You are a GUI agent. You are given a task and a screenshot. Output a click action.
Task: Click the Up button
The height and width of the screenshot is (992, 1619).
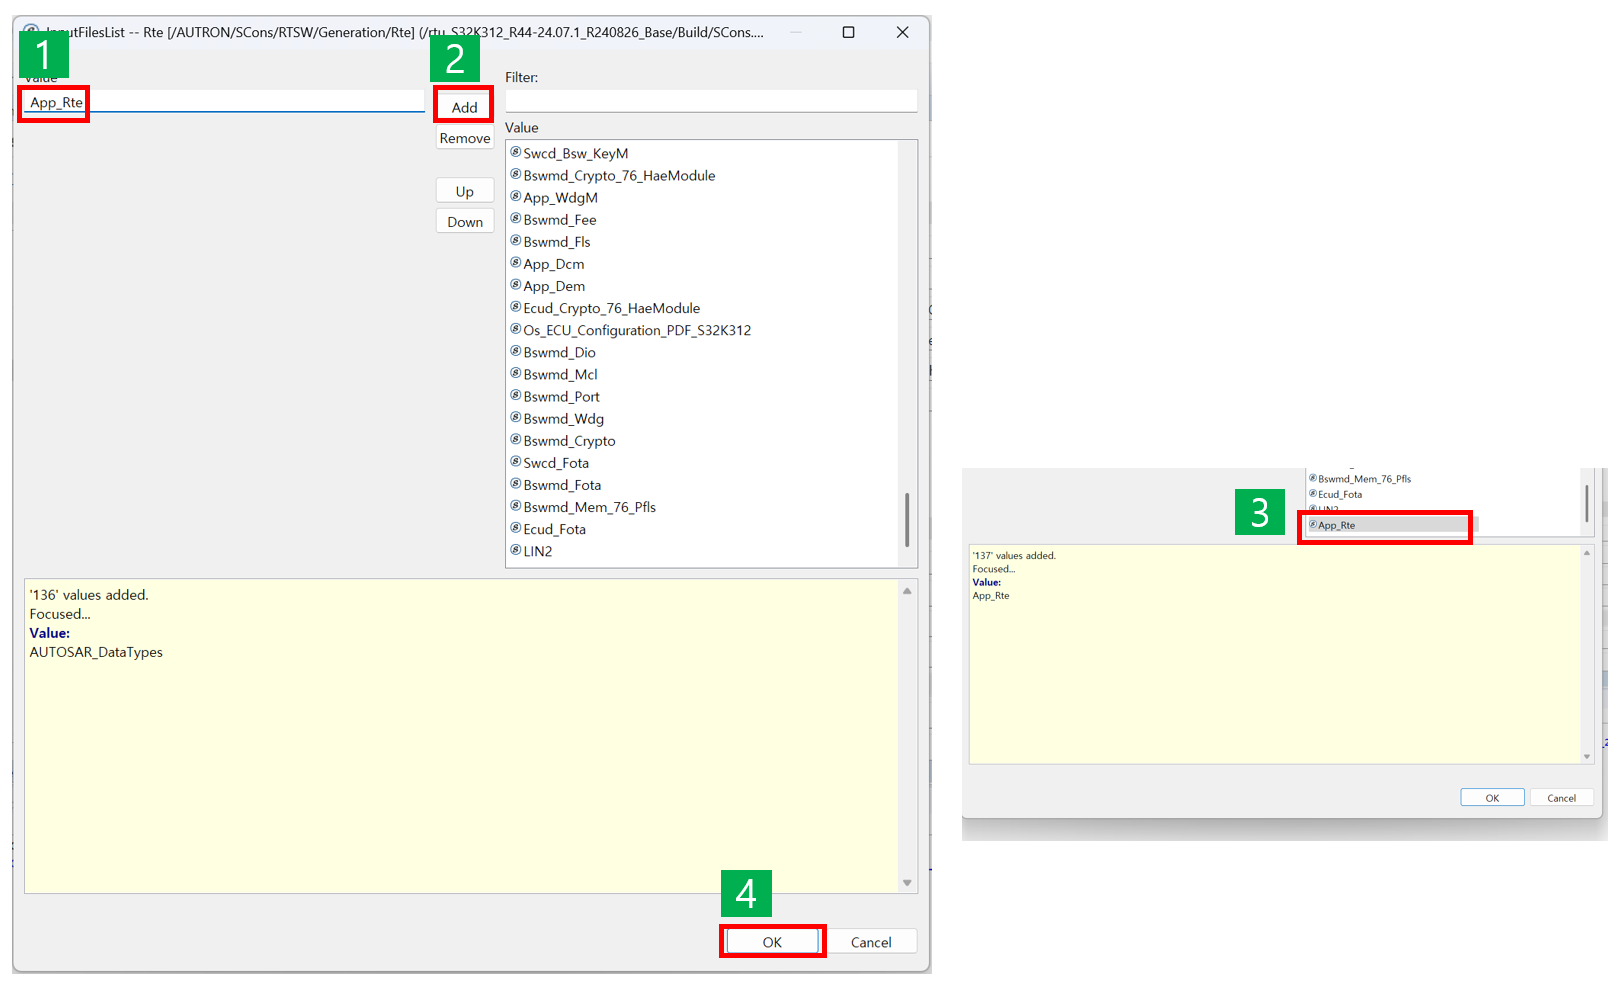coord(464,192)
